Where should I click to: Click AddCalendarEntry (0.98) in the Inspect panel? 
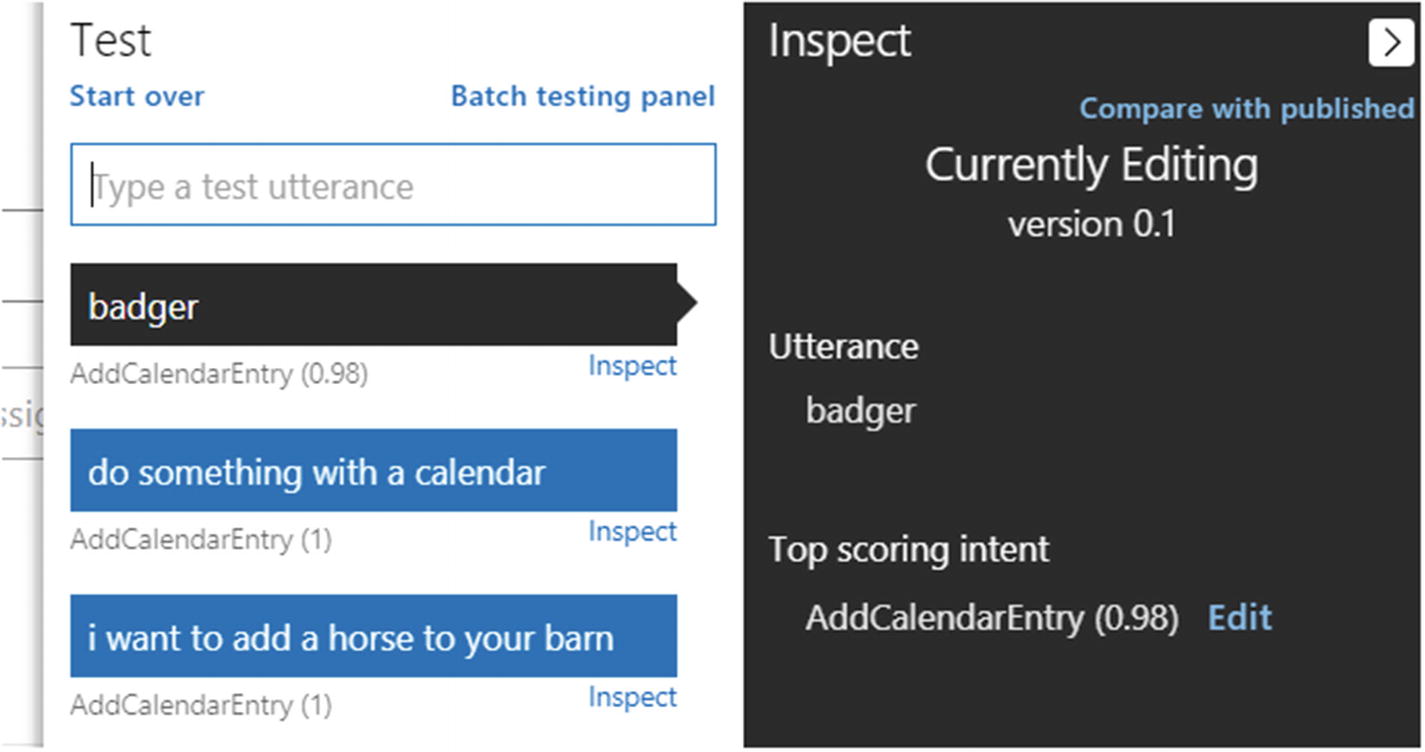[991, 618]
